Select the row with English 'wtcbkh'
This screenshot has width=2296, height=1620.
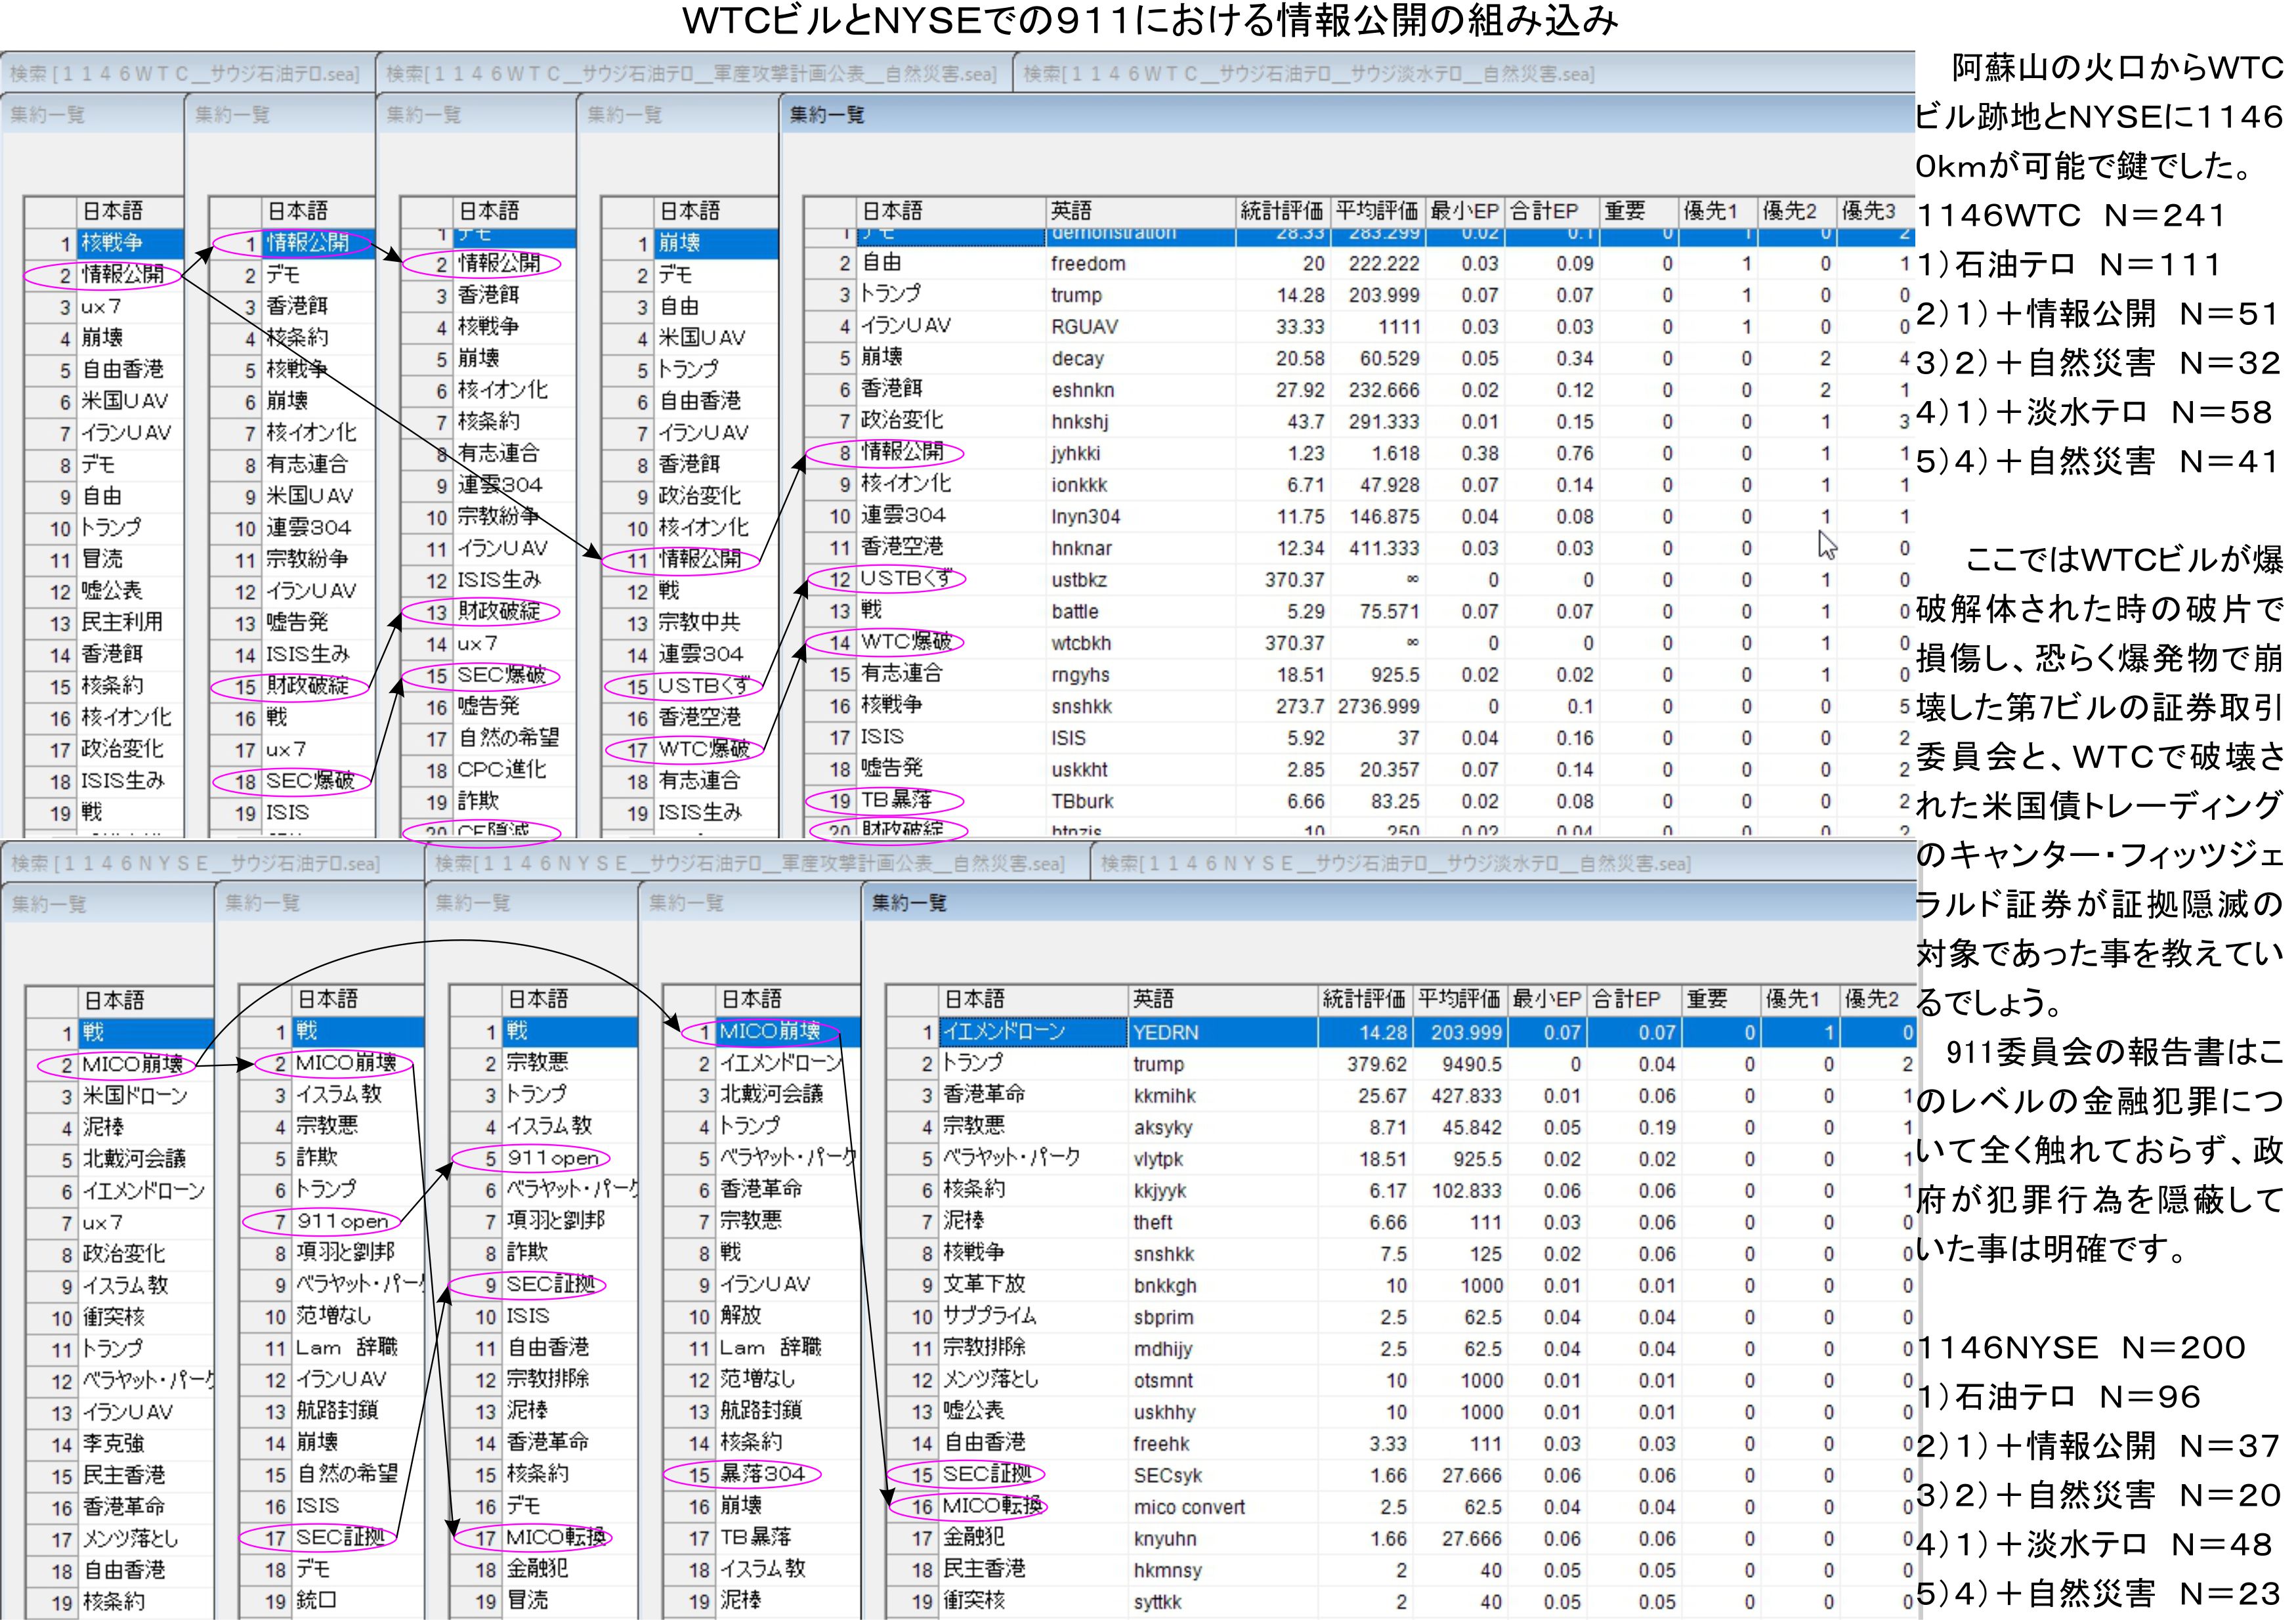click(x=1080, y=644)
